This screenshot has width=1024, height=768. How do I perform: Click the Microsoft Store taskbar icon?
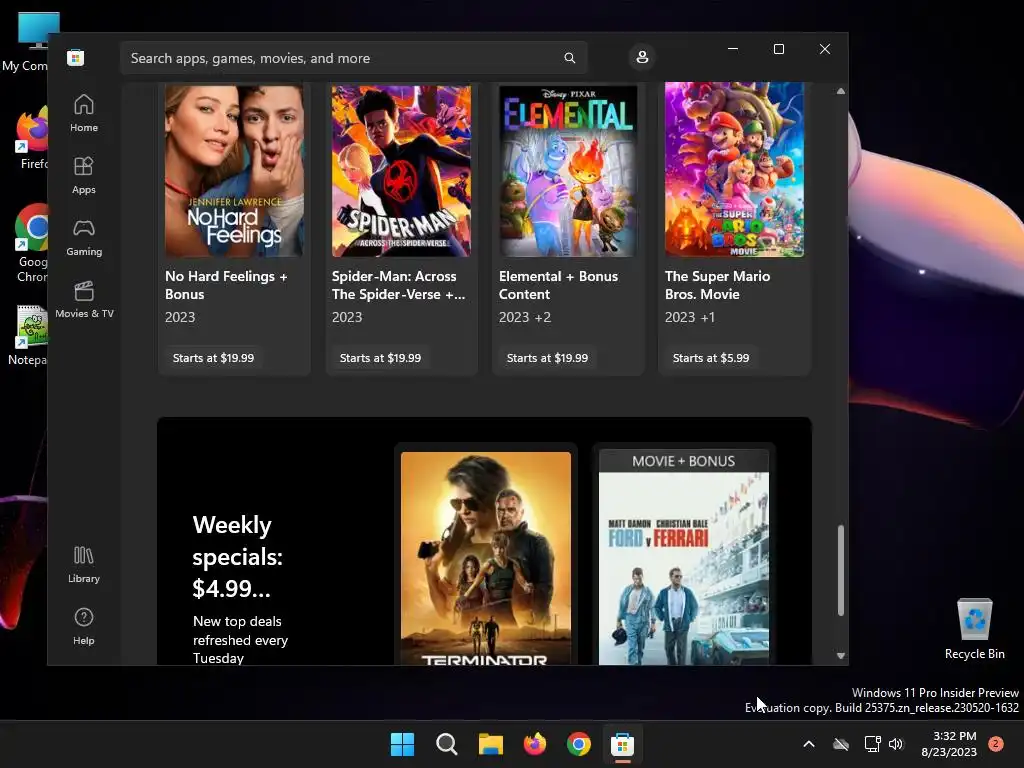(x=622, y=744)
